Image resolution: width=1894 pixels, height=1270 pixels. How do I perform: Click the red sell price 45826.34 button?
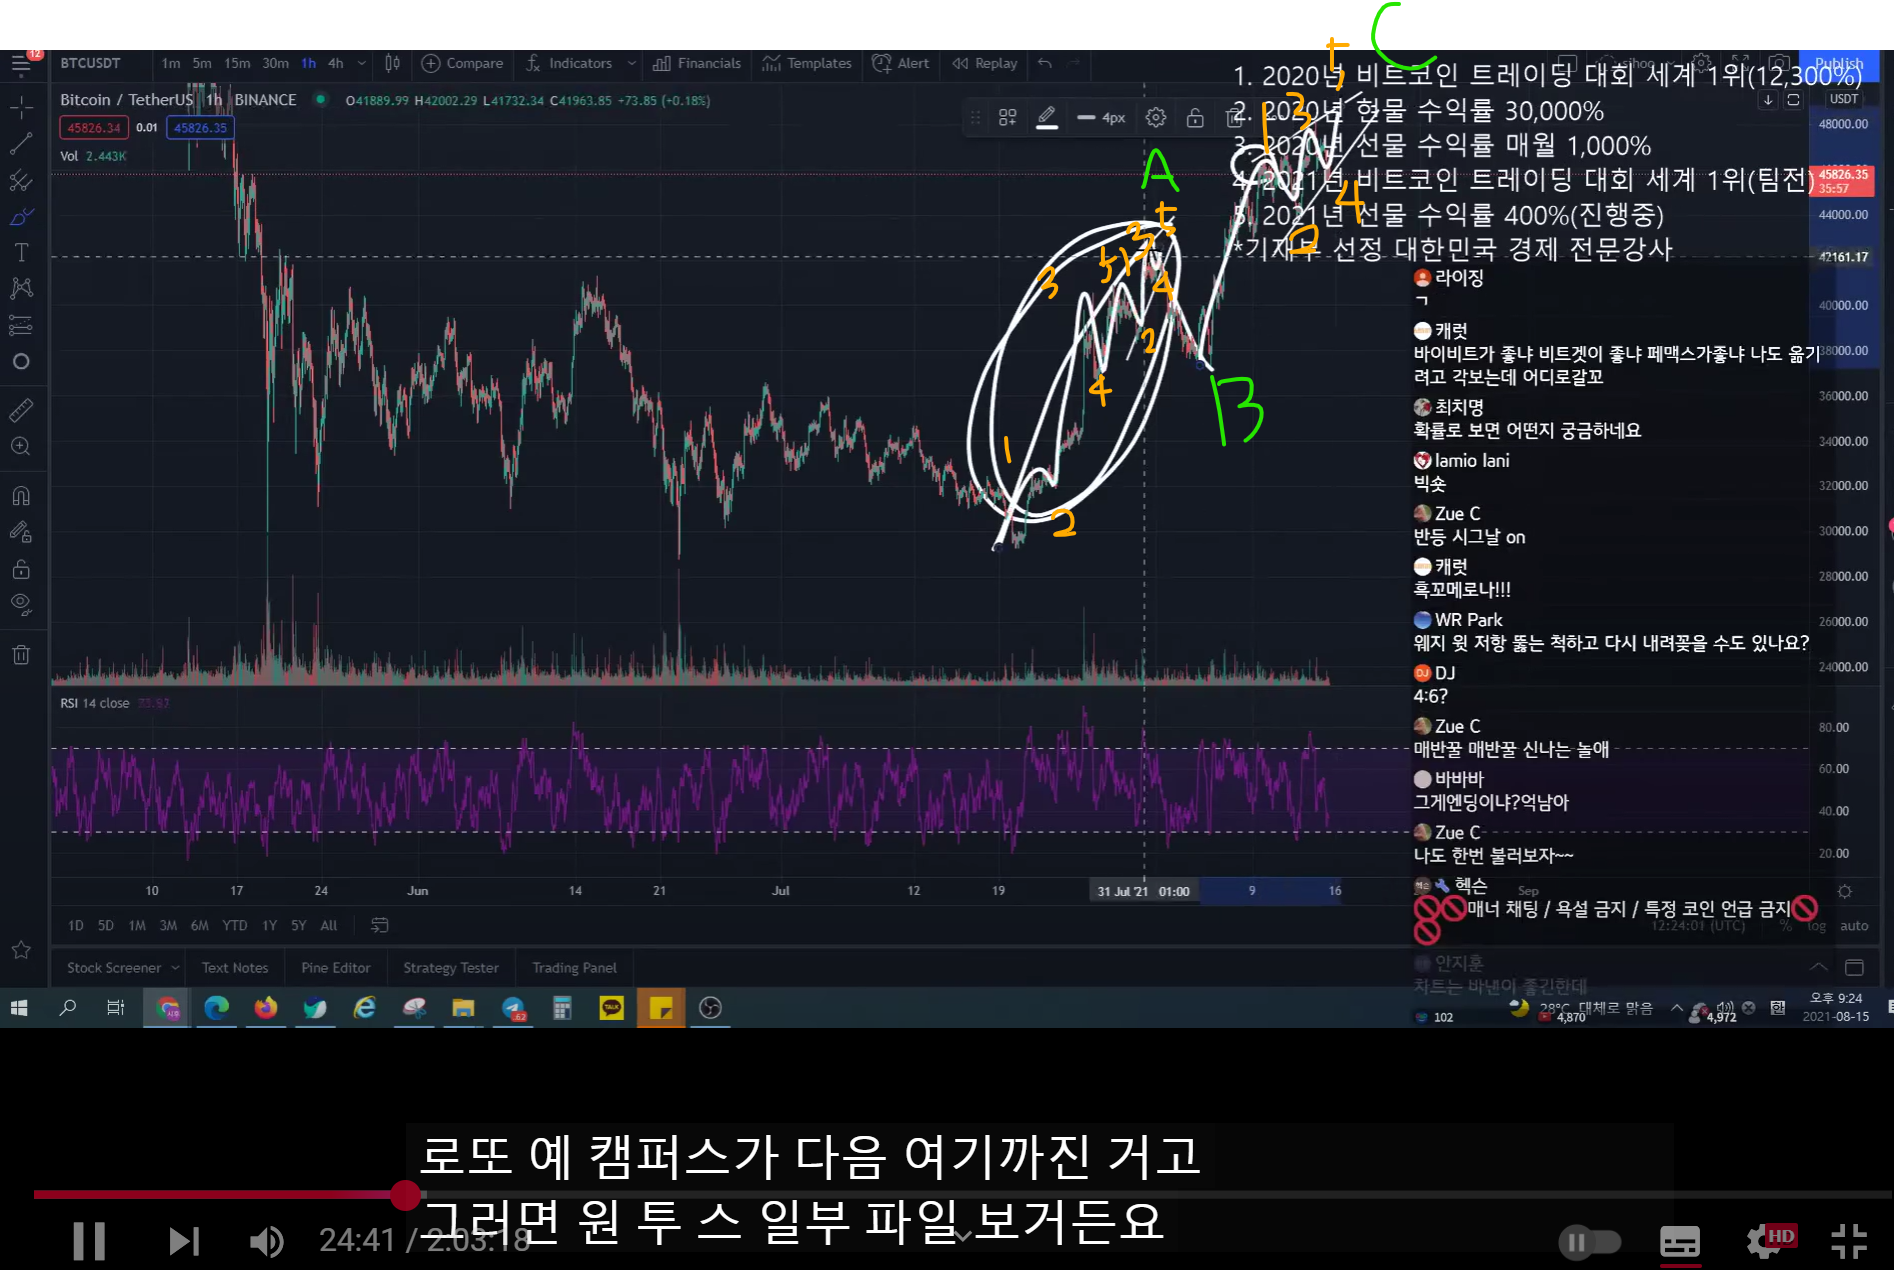[94, 128]
